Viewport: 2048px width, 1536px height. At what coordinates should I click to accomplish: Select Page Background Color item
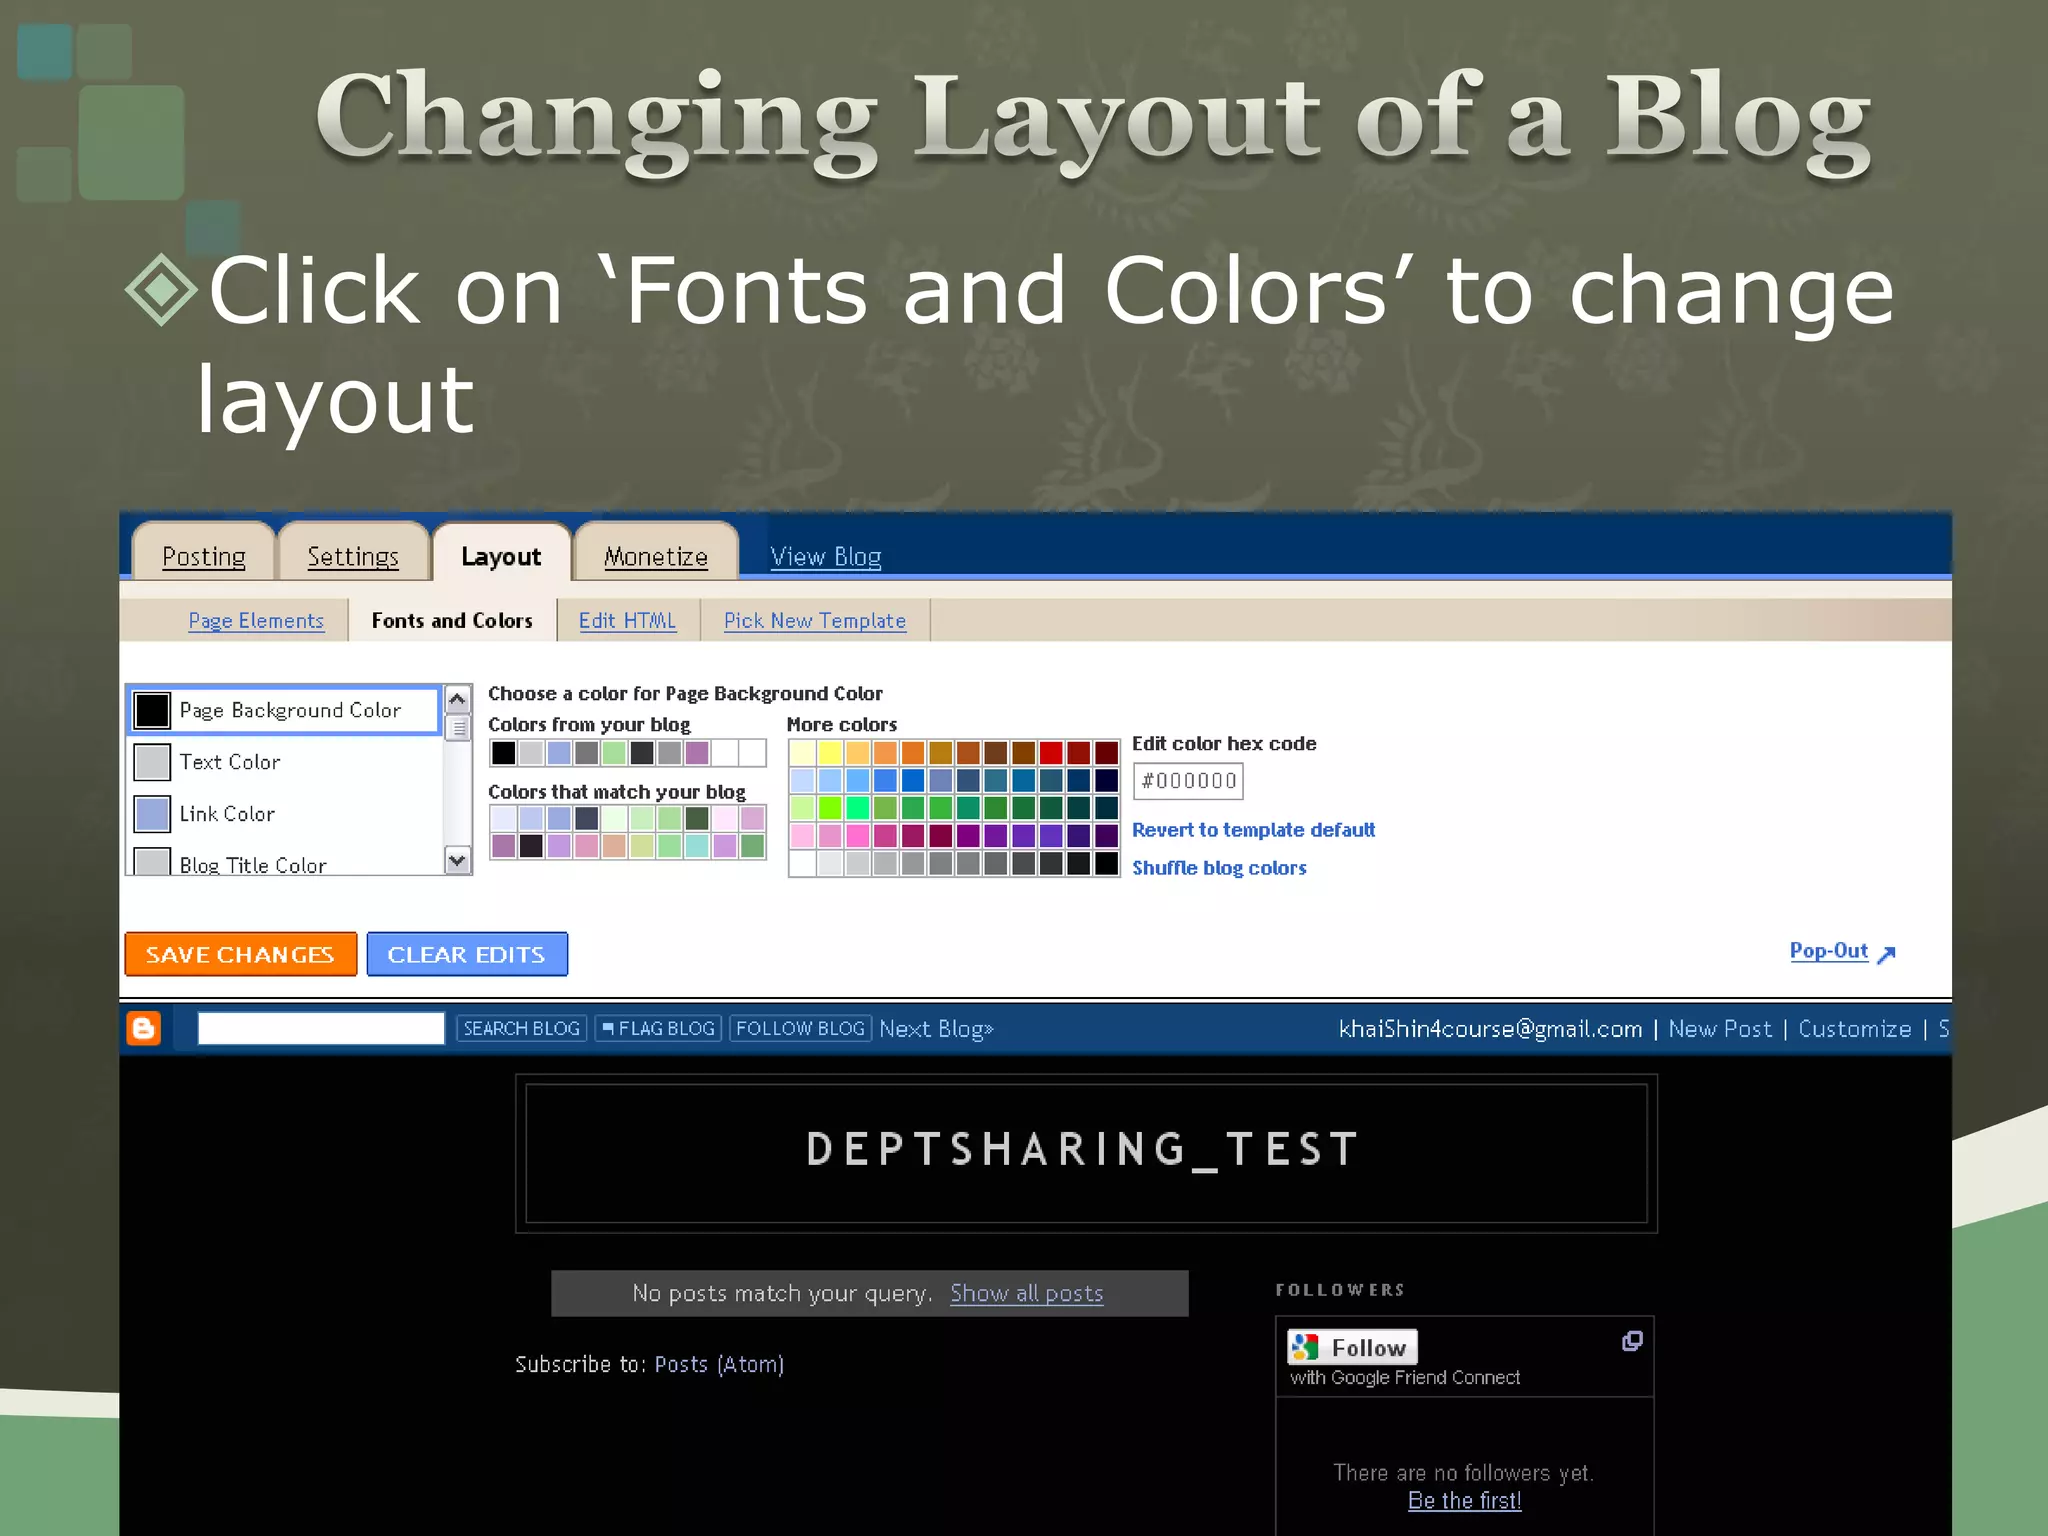click(284, 710)
